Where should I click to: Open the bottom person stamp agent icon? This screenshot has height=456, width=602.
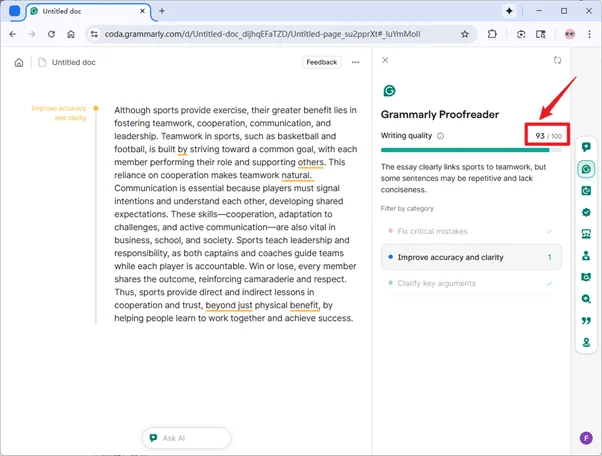point(586,342)
